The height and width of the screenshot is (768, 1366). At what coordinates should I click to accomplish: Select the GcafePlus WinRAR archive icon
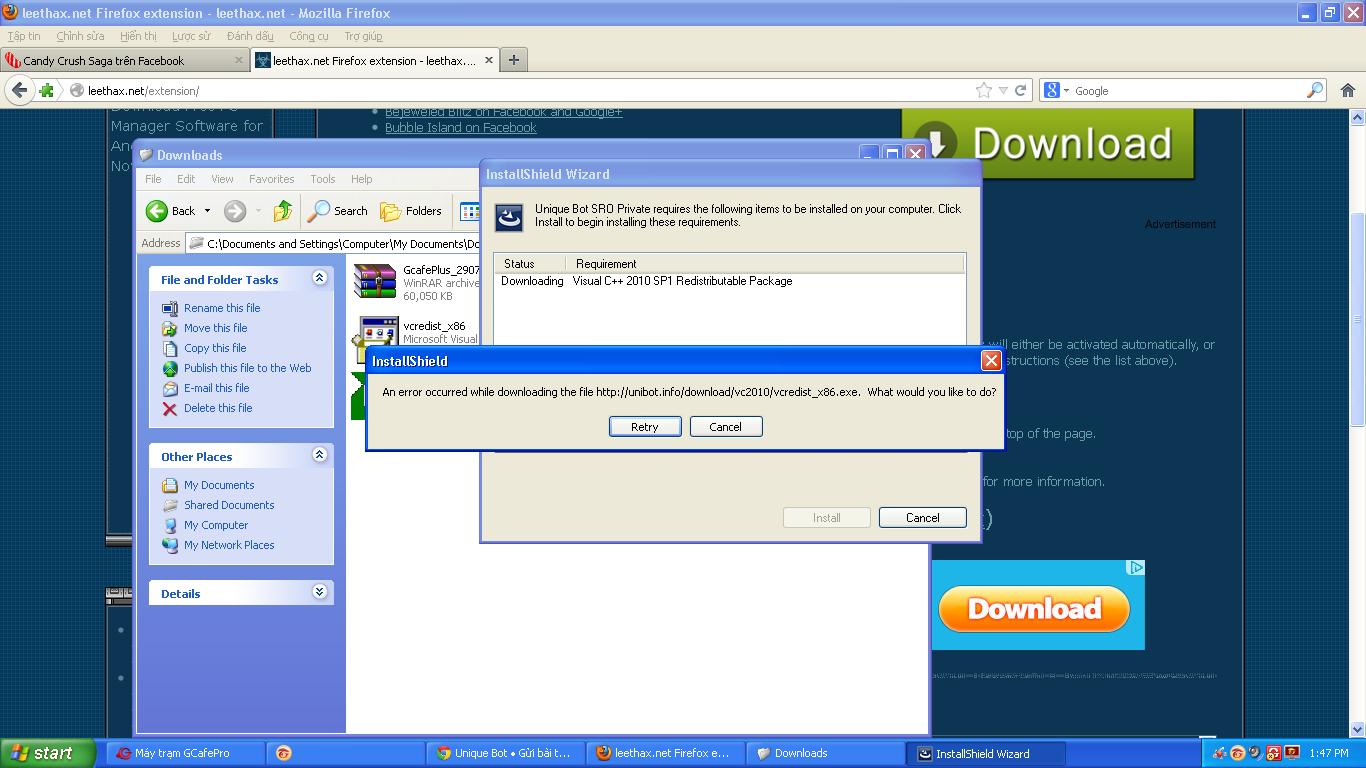[x=375, y=281]
